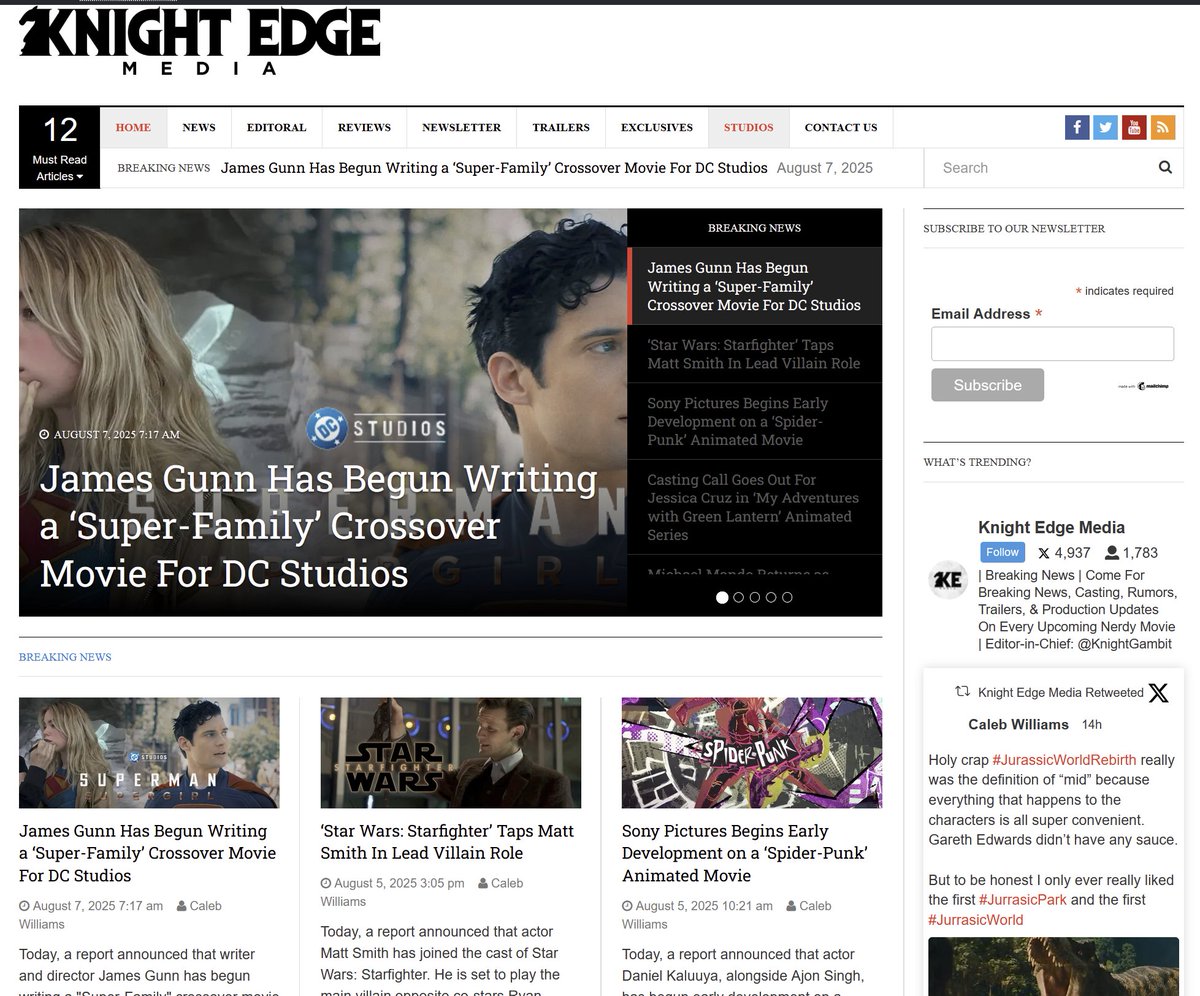
Task: Select Star Wars: Starfighter Taps Matt Smith in slider list
Action: tap(755, 354)
